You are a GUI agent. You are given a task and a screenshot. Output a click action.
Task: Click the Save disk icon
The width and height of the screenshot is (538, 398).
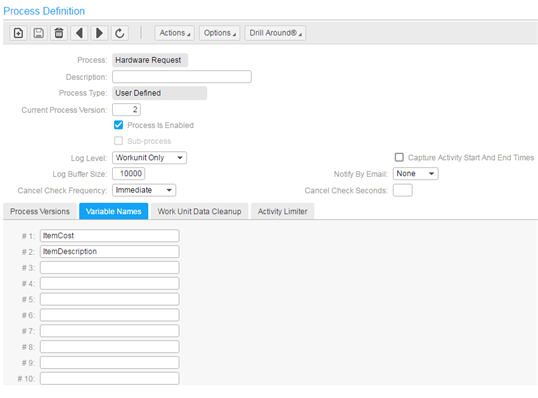(x=38, y=33)
